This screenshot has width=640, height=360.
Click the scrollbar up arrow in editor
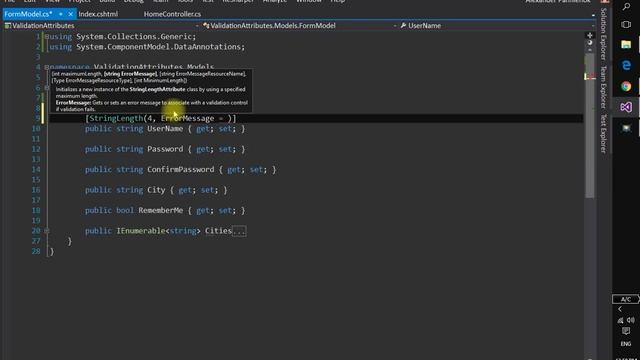click(x=590, y=50)
